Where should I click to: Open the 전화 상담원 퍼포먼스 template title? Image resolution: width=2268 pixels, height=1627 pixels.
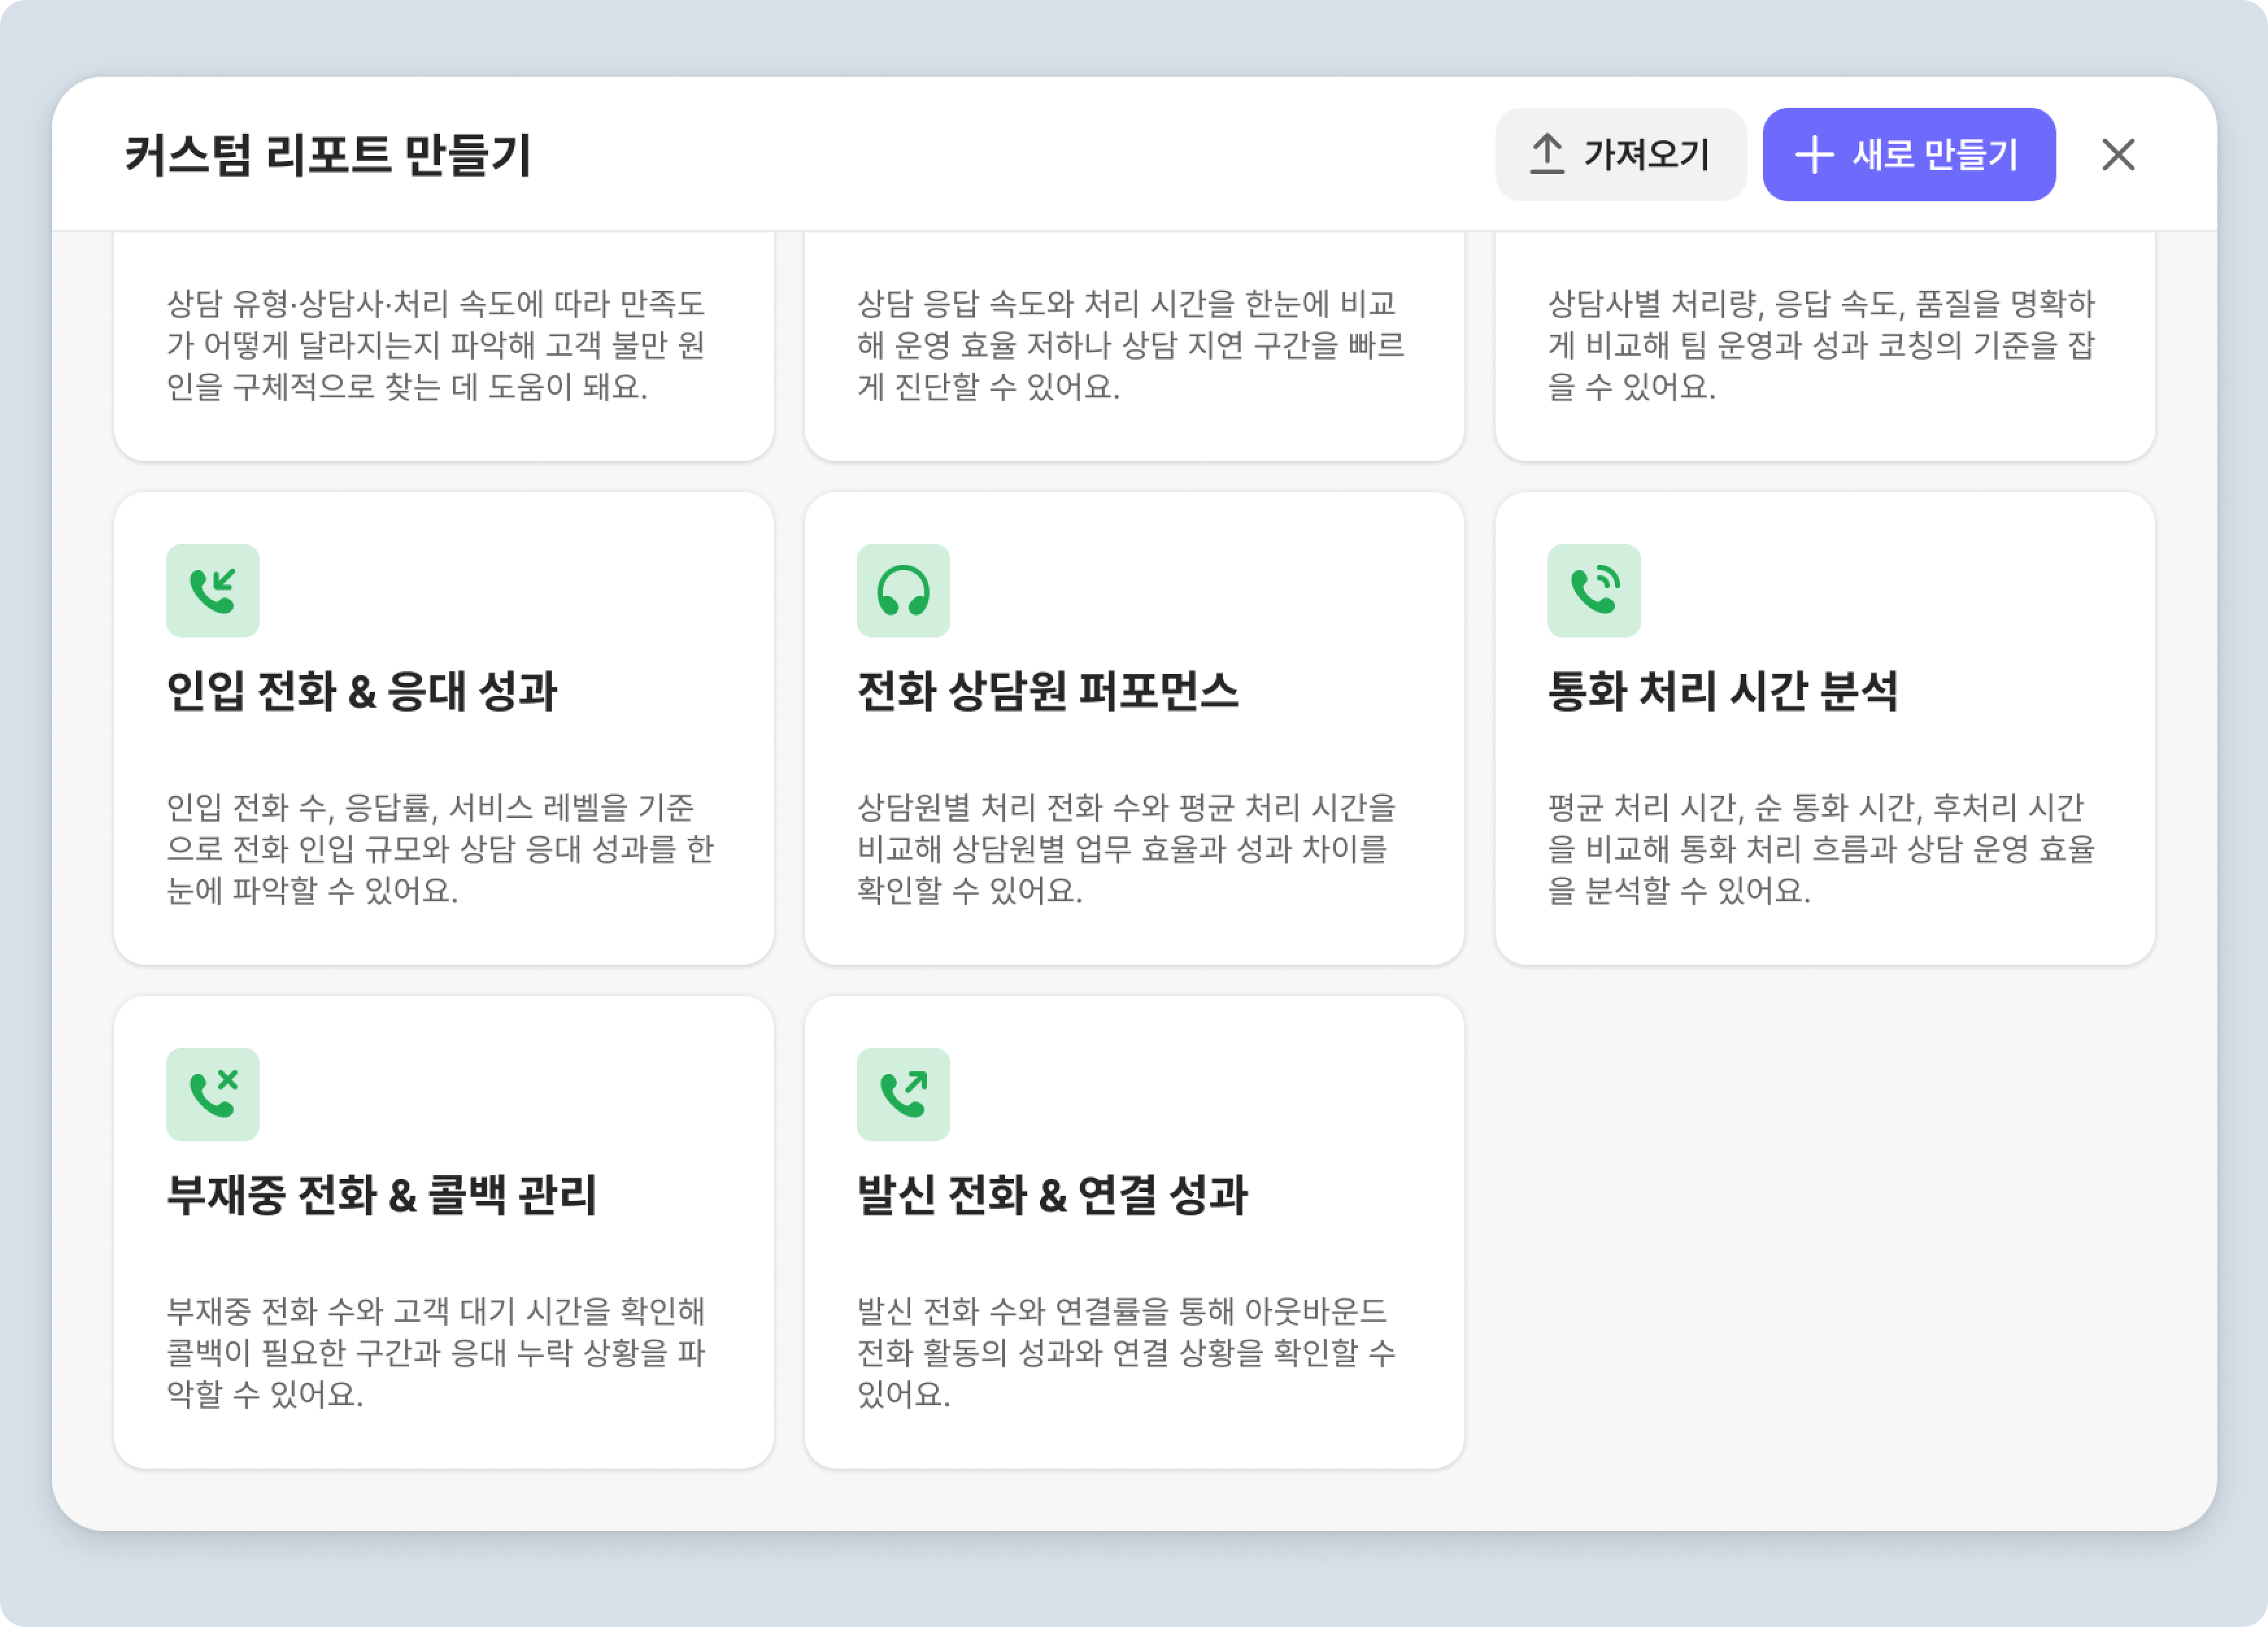[x=1047, y=691]
